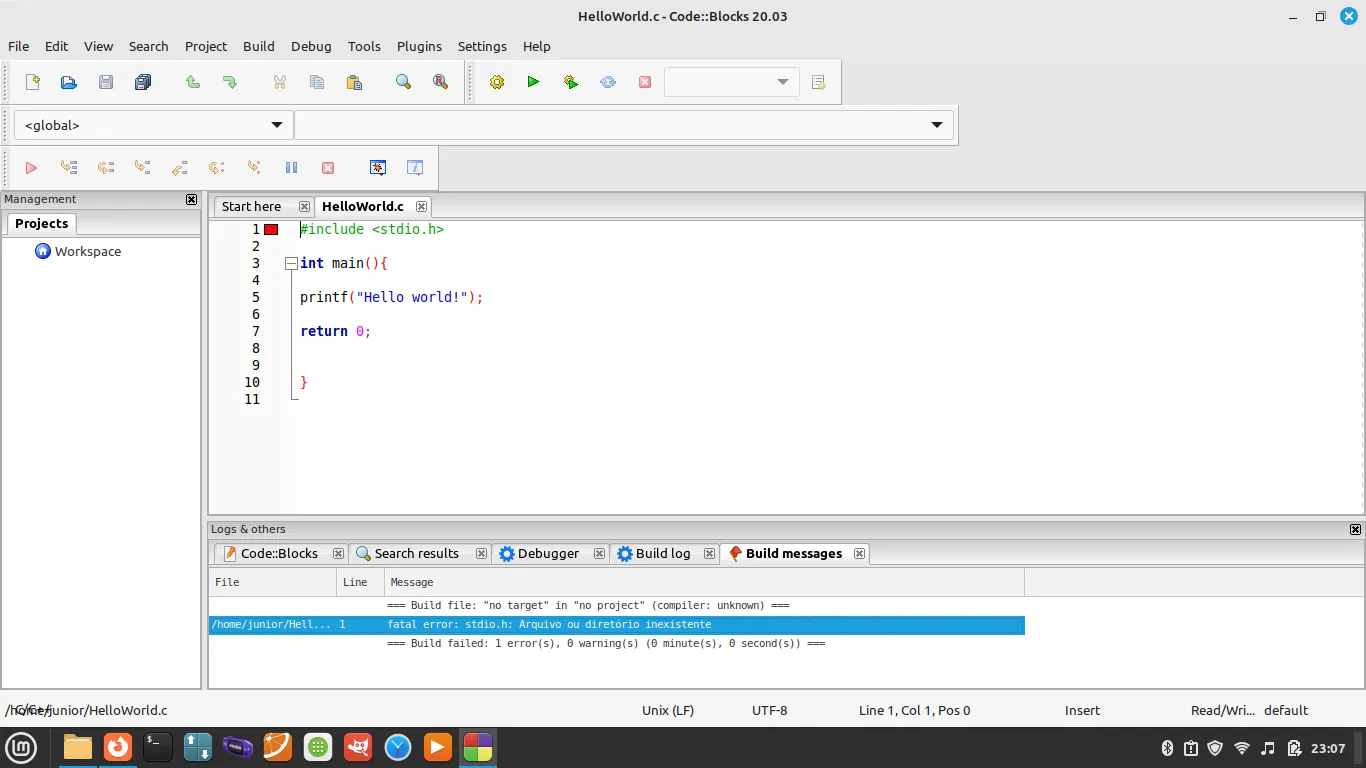Click the New file toolbar icon
The height and width of the screenshot is (768, 1366).
(x=33, y=82)
